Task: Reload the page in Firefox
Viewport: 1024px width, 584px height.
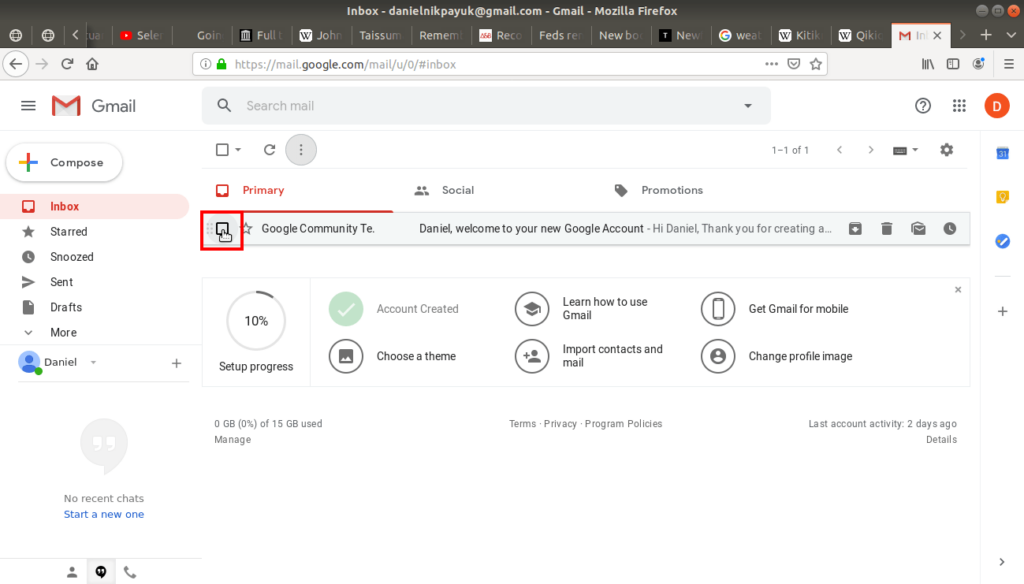Action: point(67,64)
